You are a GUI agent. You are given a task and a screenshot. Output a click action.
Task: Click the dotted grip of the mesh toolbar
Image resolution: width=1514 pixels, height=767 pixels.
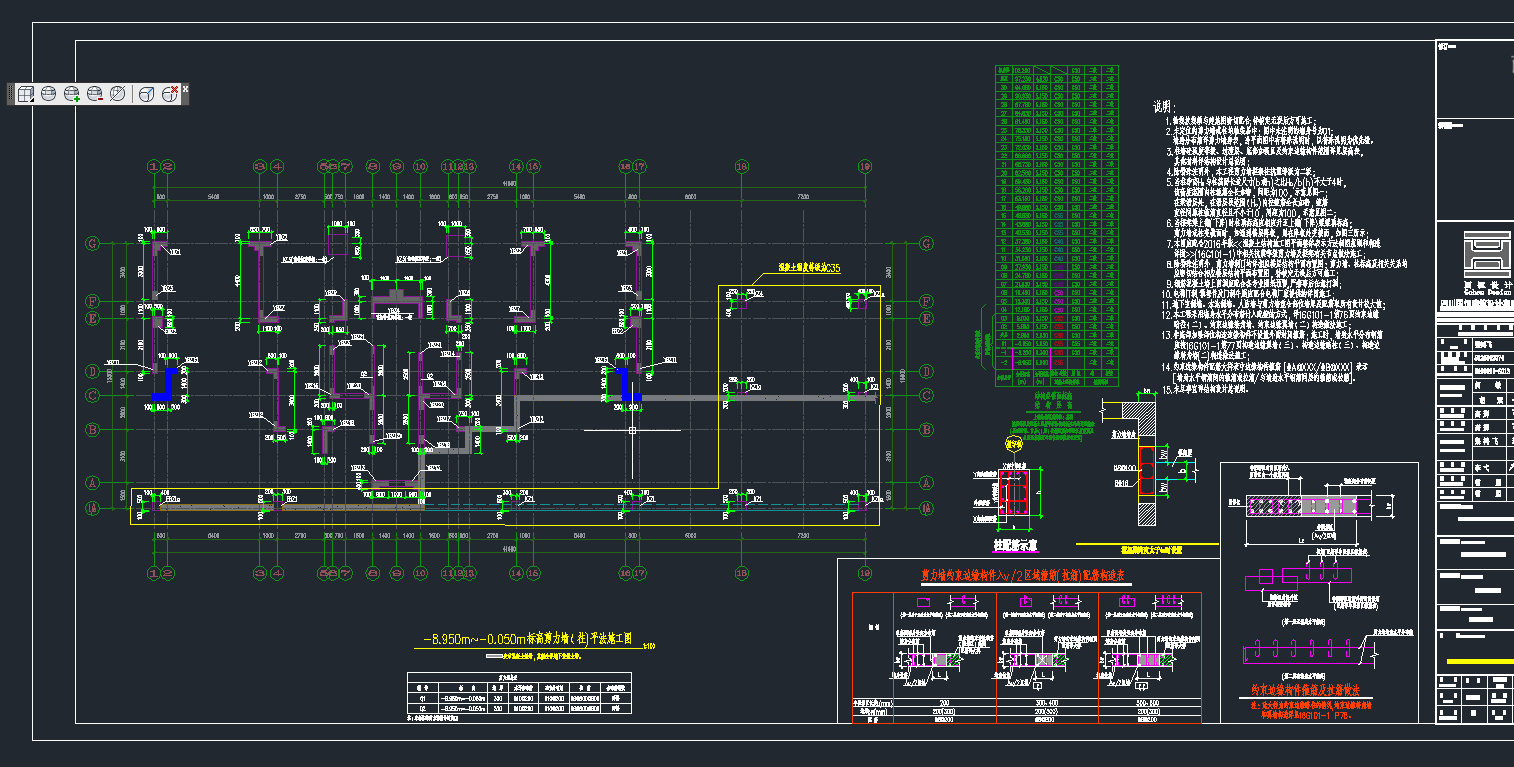coord(11,94)
